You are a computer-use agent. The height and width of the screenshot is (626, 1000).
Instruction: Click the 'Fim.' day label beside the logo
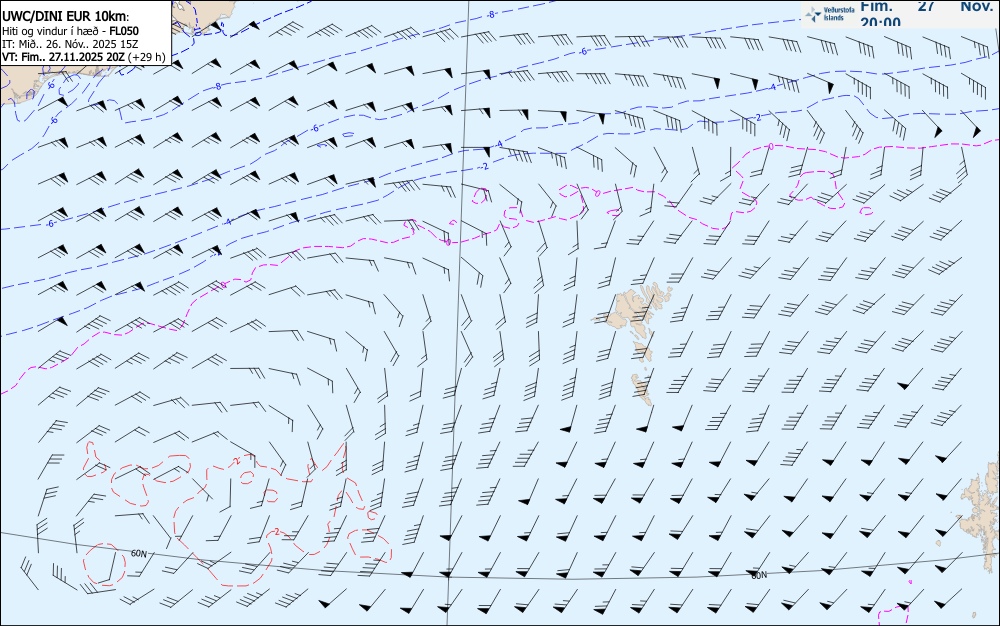pyautogui.click(x=876, y=6)
